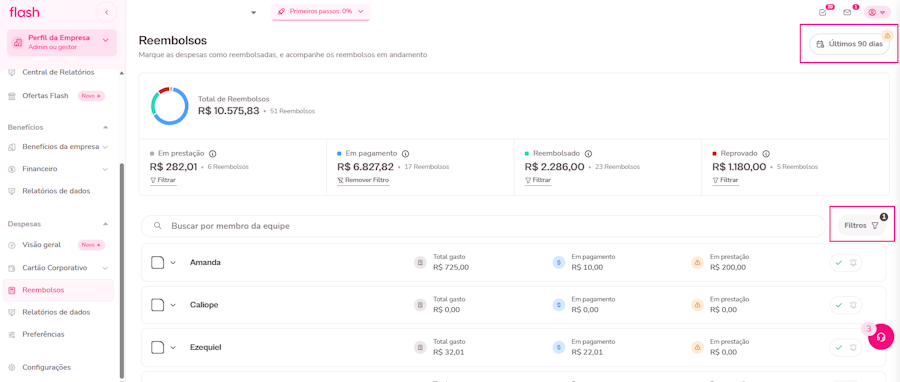Click the search magnifier icon
Screen dimensions: 900x382
[x=157, y=226]
